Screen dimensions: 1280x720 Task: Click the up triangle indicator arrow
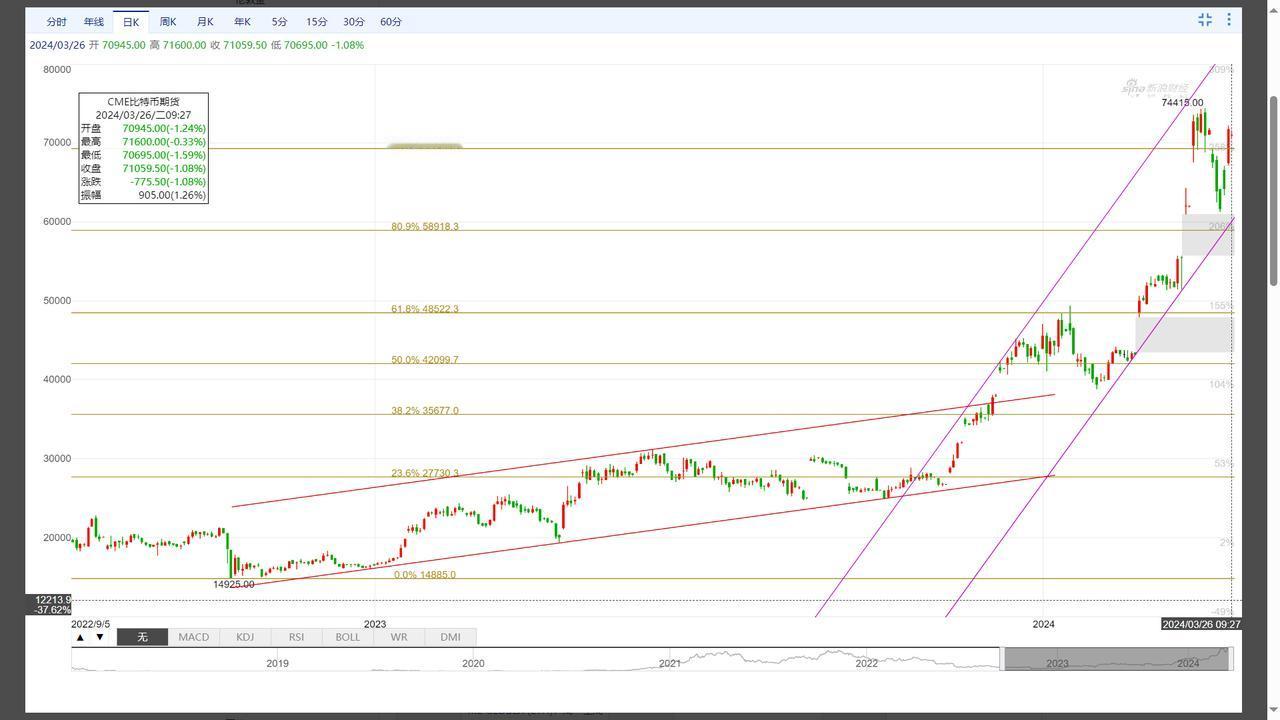[x=81, y=637]
